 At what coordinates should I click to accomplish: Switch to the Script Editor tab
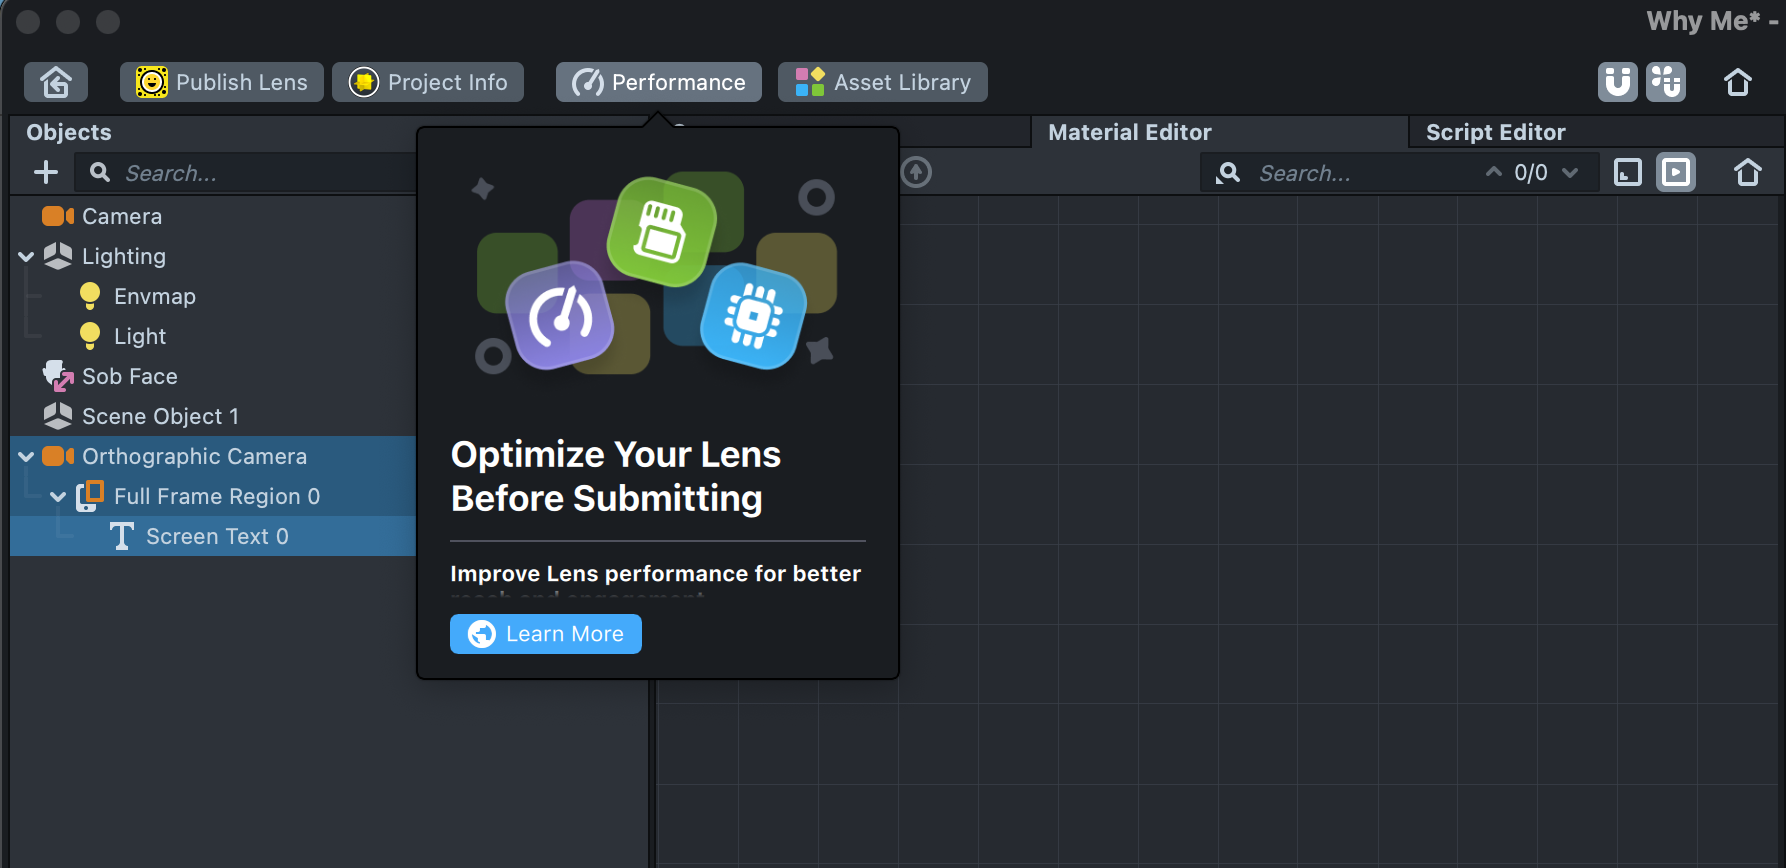[x=1495, y=132]
